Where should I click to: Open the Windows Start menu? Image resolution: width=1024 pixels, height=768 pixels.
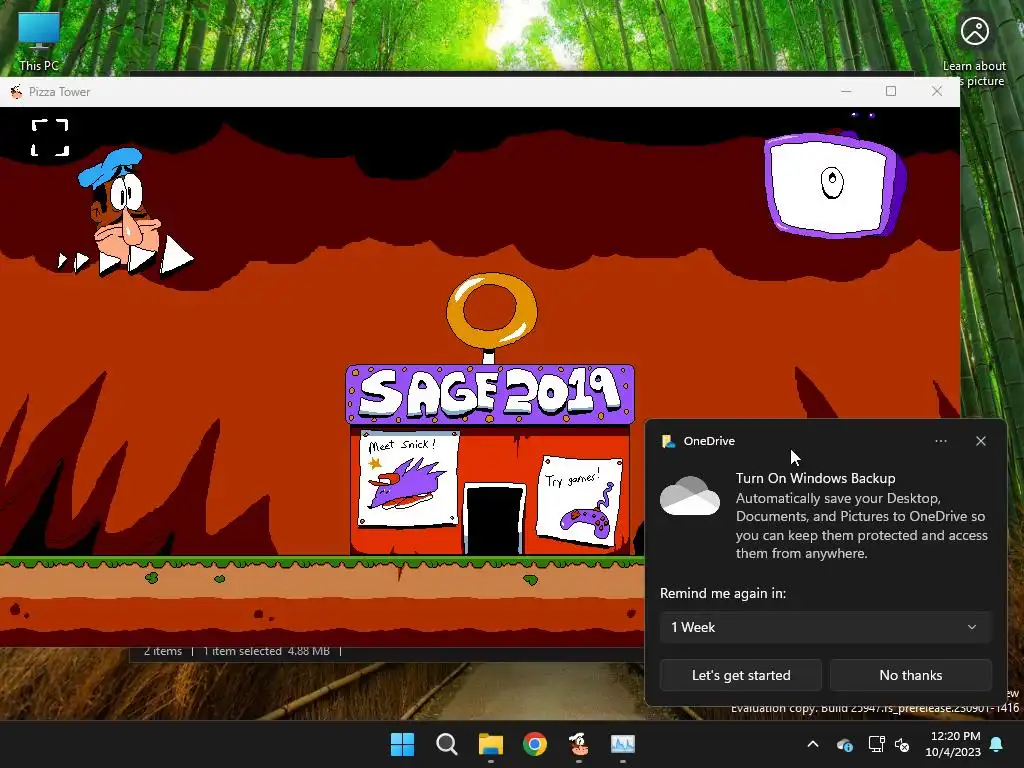(402, 744)
